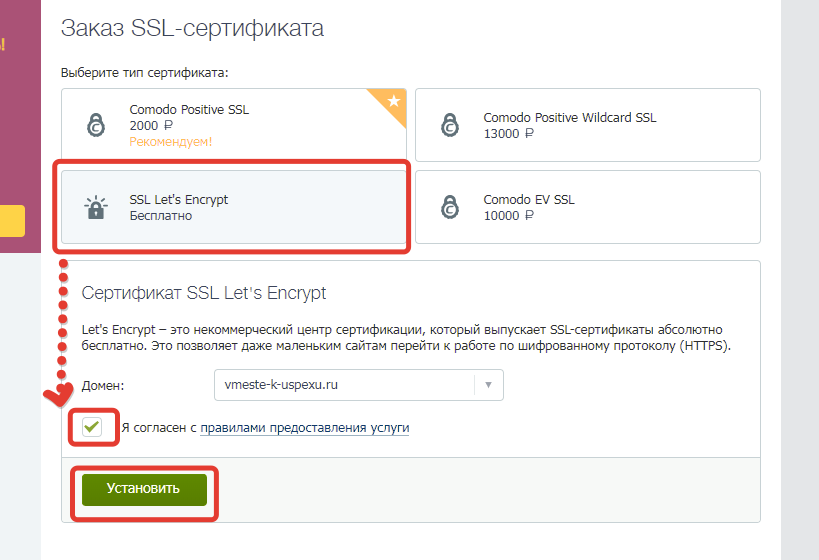
Task: Open the правилами предоставления услуги link
Action: point(305,428)
